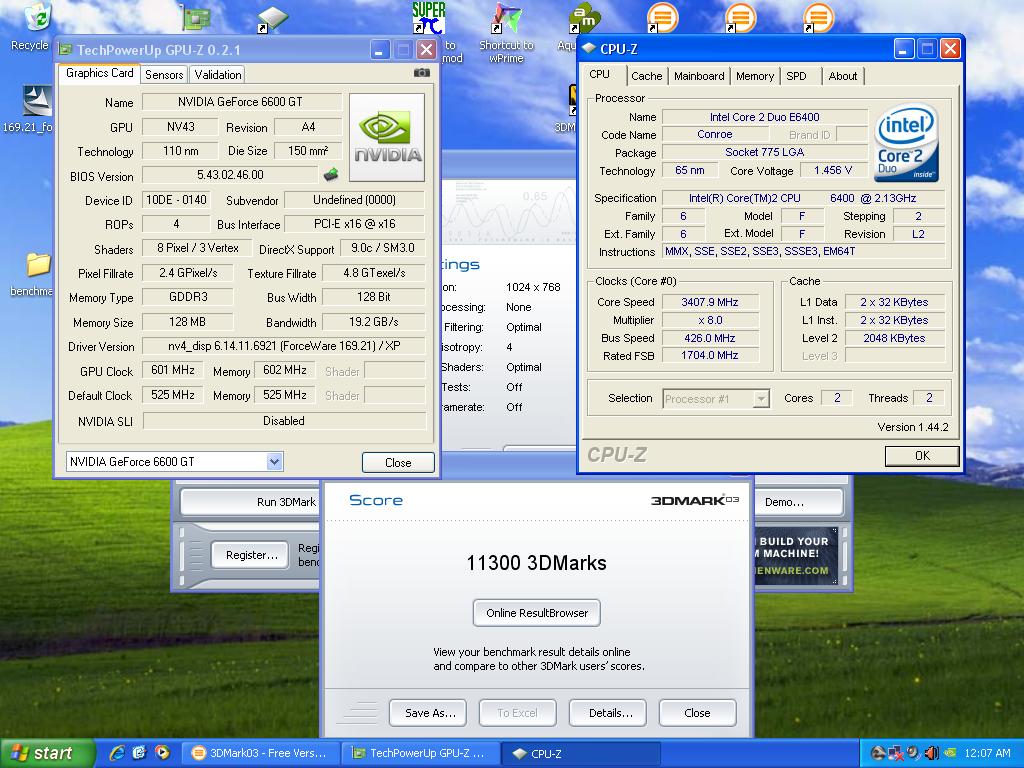
Task: Click the Demo button in 3DMark03
Action: (x=798, y=502)
